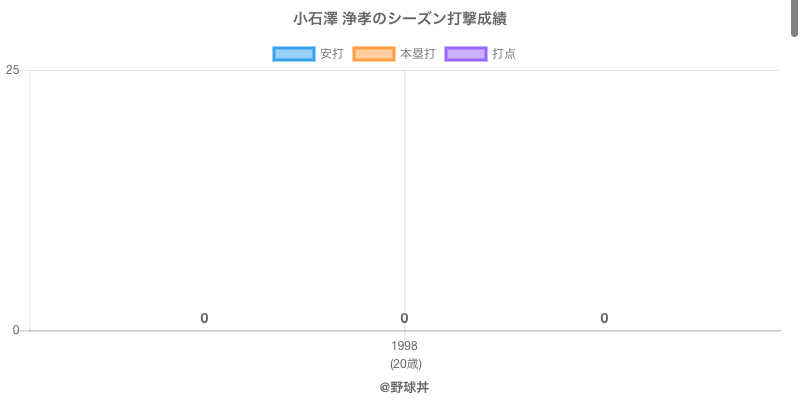Image resolution: width=800 pixels, height=400 pixels.
Task: Select the 1998 x-axis label
Action: [405, 346]
